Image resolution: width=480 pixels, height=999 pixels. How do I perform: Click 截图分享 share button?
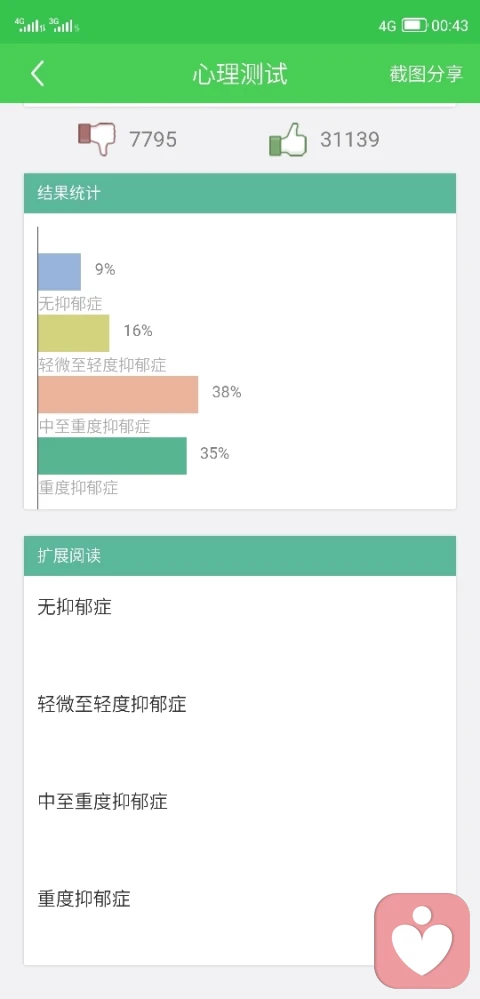point(426,74)
